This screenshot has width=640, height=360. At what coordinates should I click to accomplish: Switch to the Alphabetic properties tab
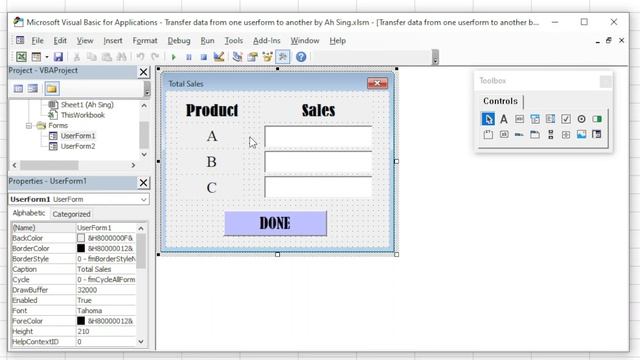tap(29, 213)
